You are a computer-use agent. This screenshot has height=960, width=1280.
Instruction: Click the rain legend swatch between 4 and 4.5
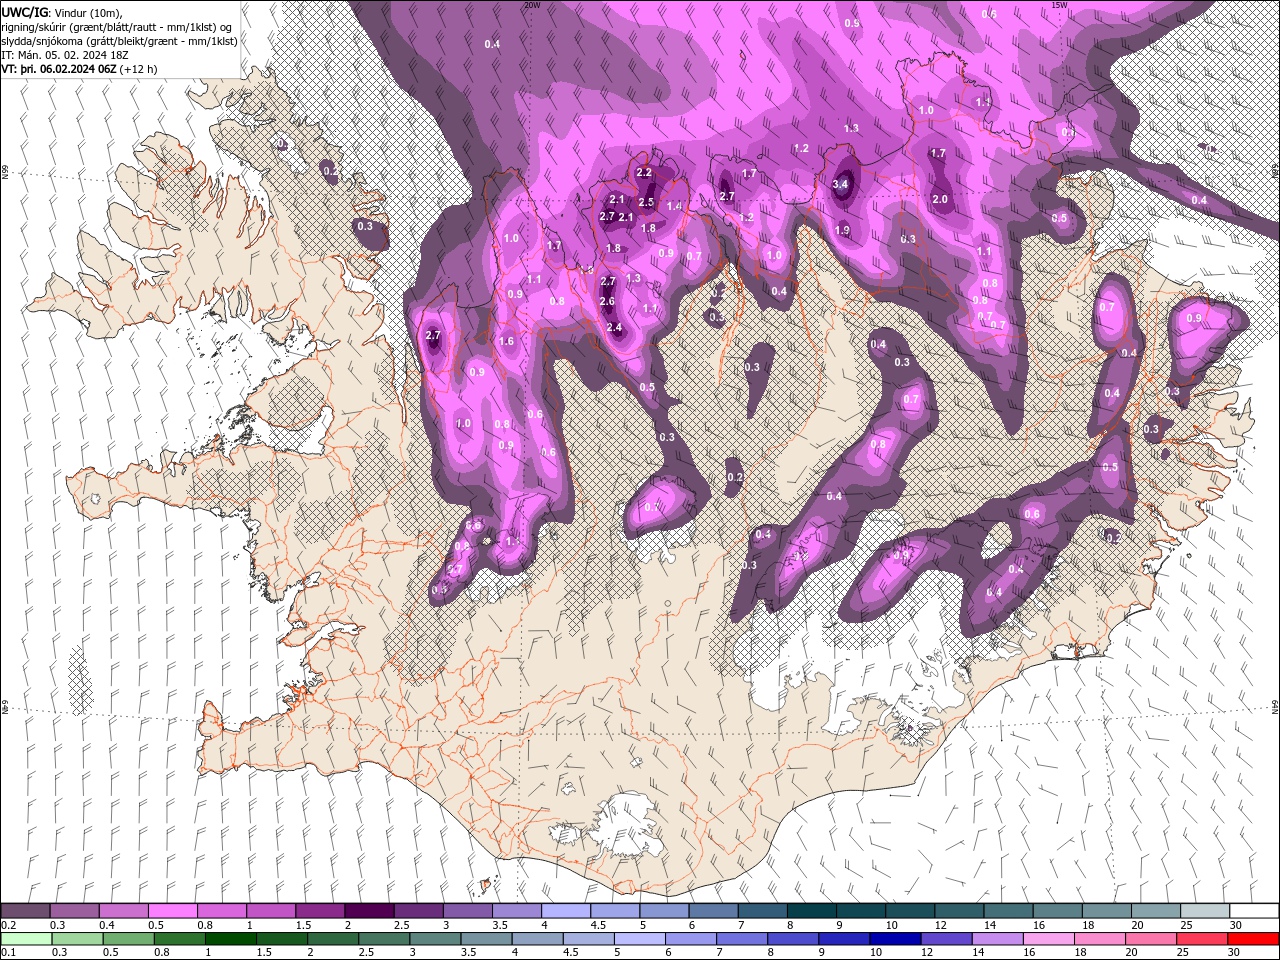(x=537, y=939)
